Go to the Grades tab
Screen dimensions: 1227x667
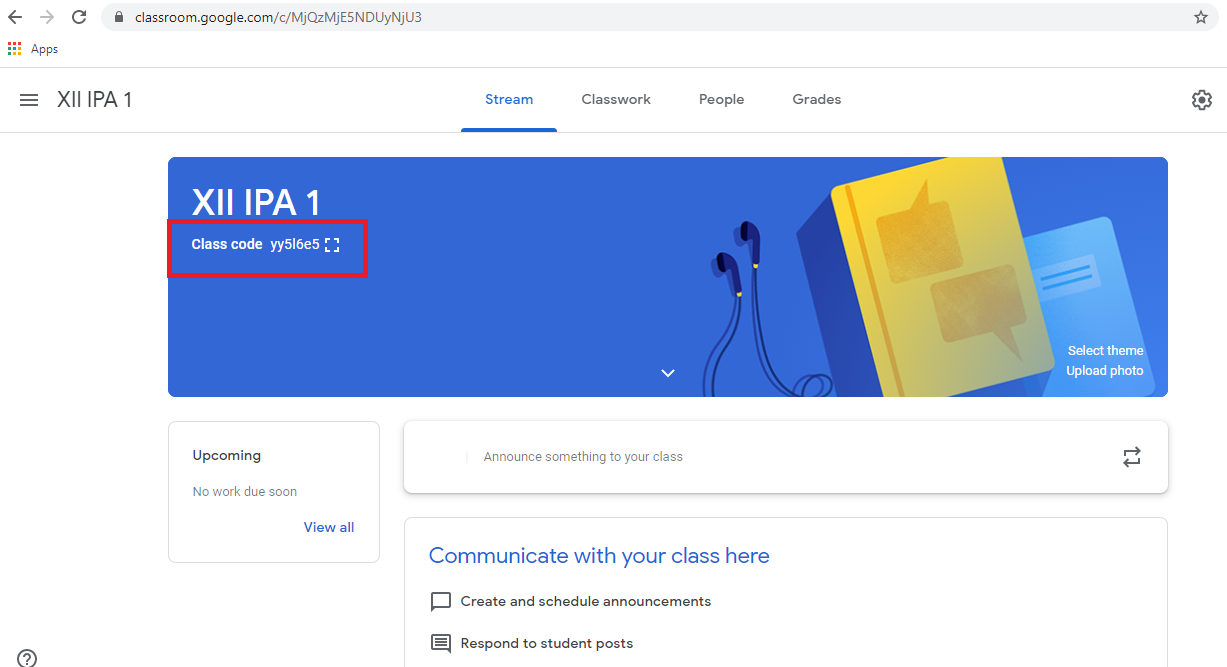click(816, 99)
